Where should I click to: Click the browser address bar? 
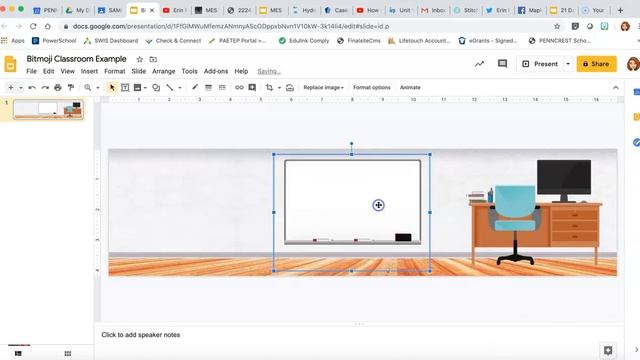[310, 27]
